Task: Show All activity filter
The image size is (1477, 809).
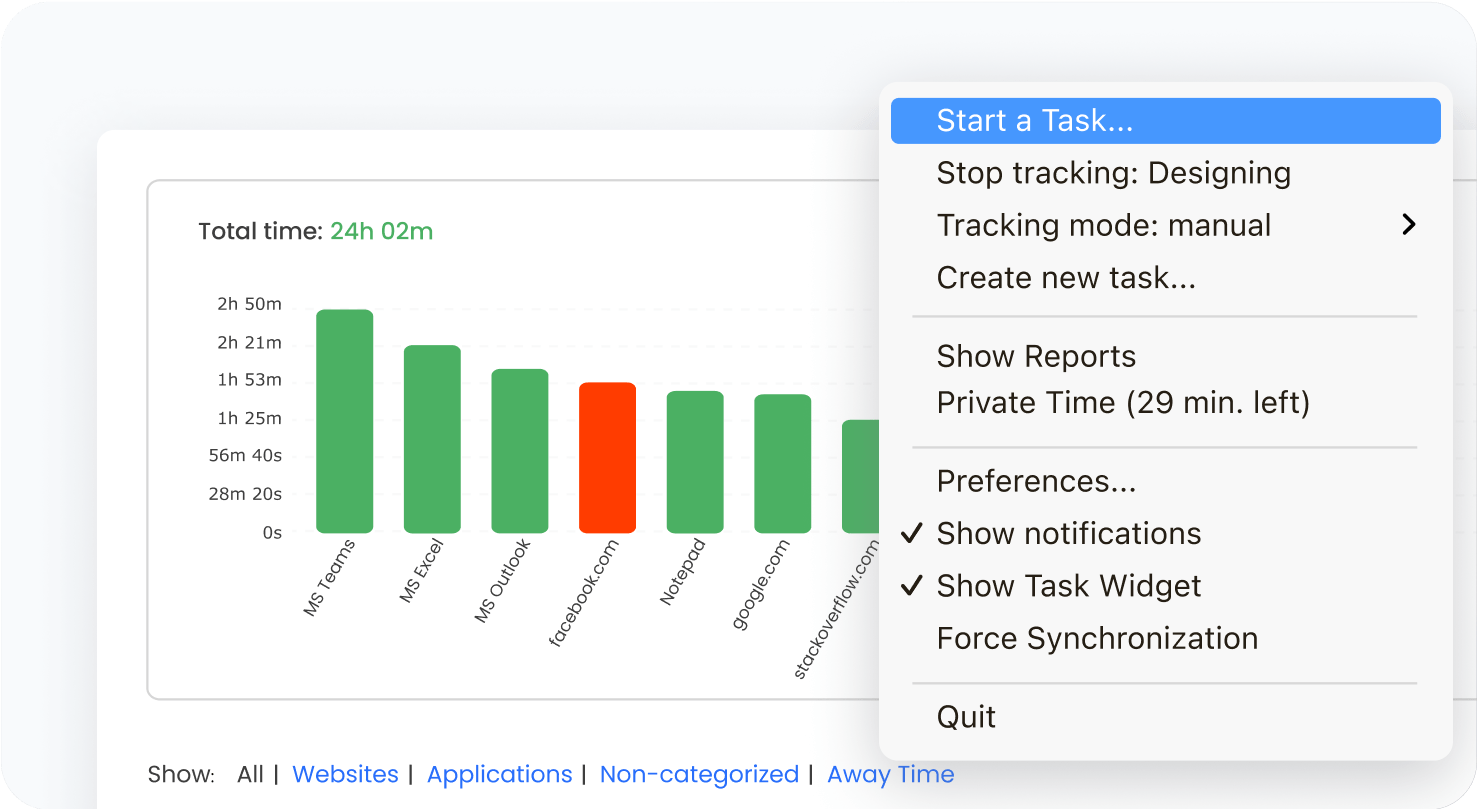Action: click(x=250, y=774)
